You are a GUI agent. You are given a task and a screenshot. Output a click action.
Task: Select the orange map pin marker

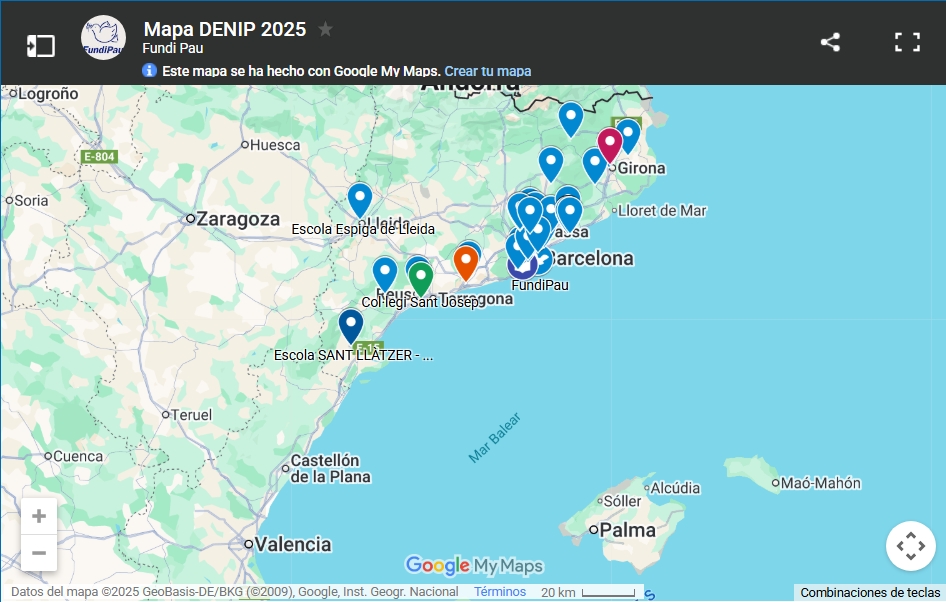click(x=466, y=262)
